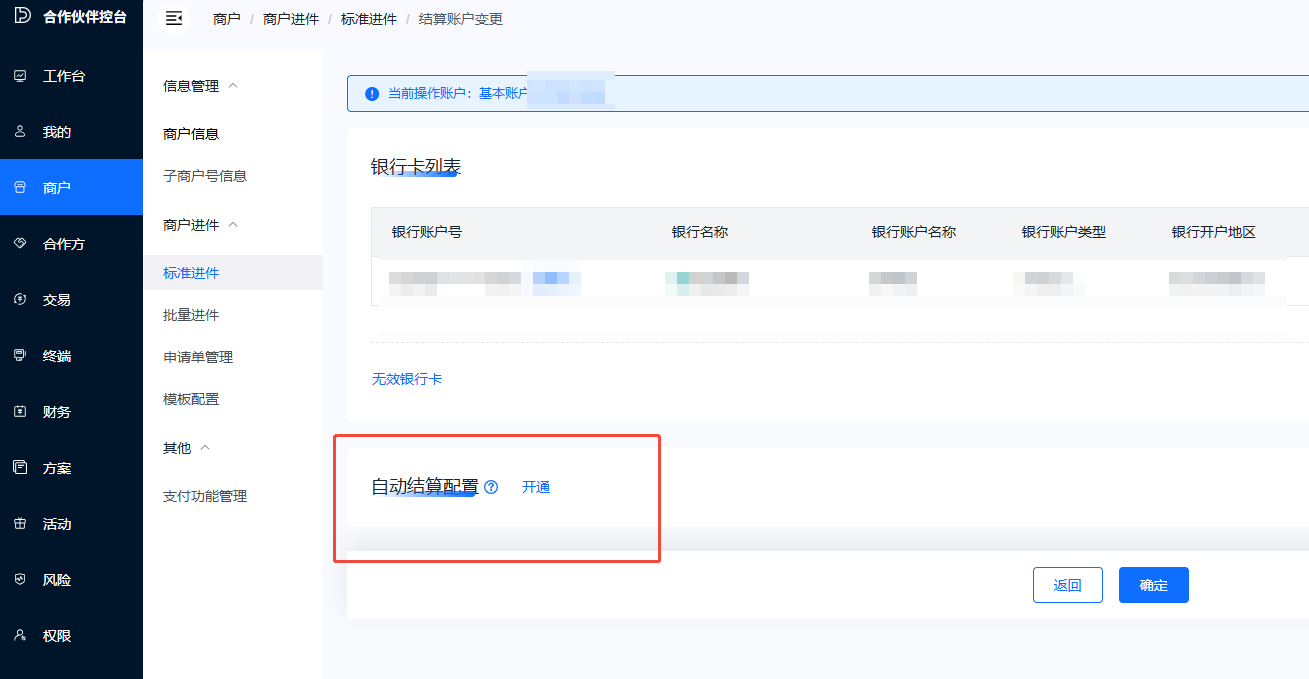The image size is (1309, 679).
Task: Click the sidebar collapse hamburger icon
Action: 174,18
